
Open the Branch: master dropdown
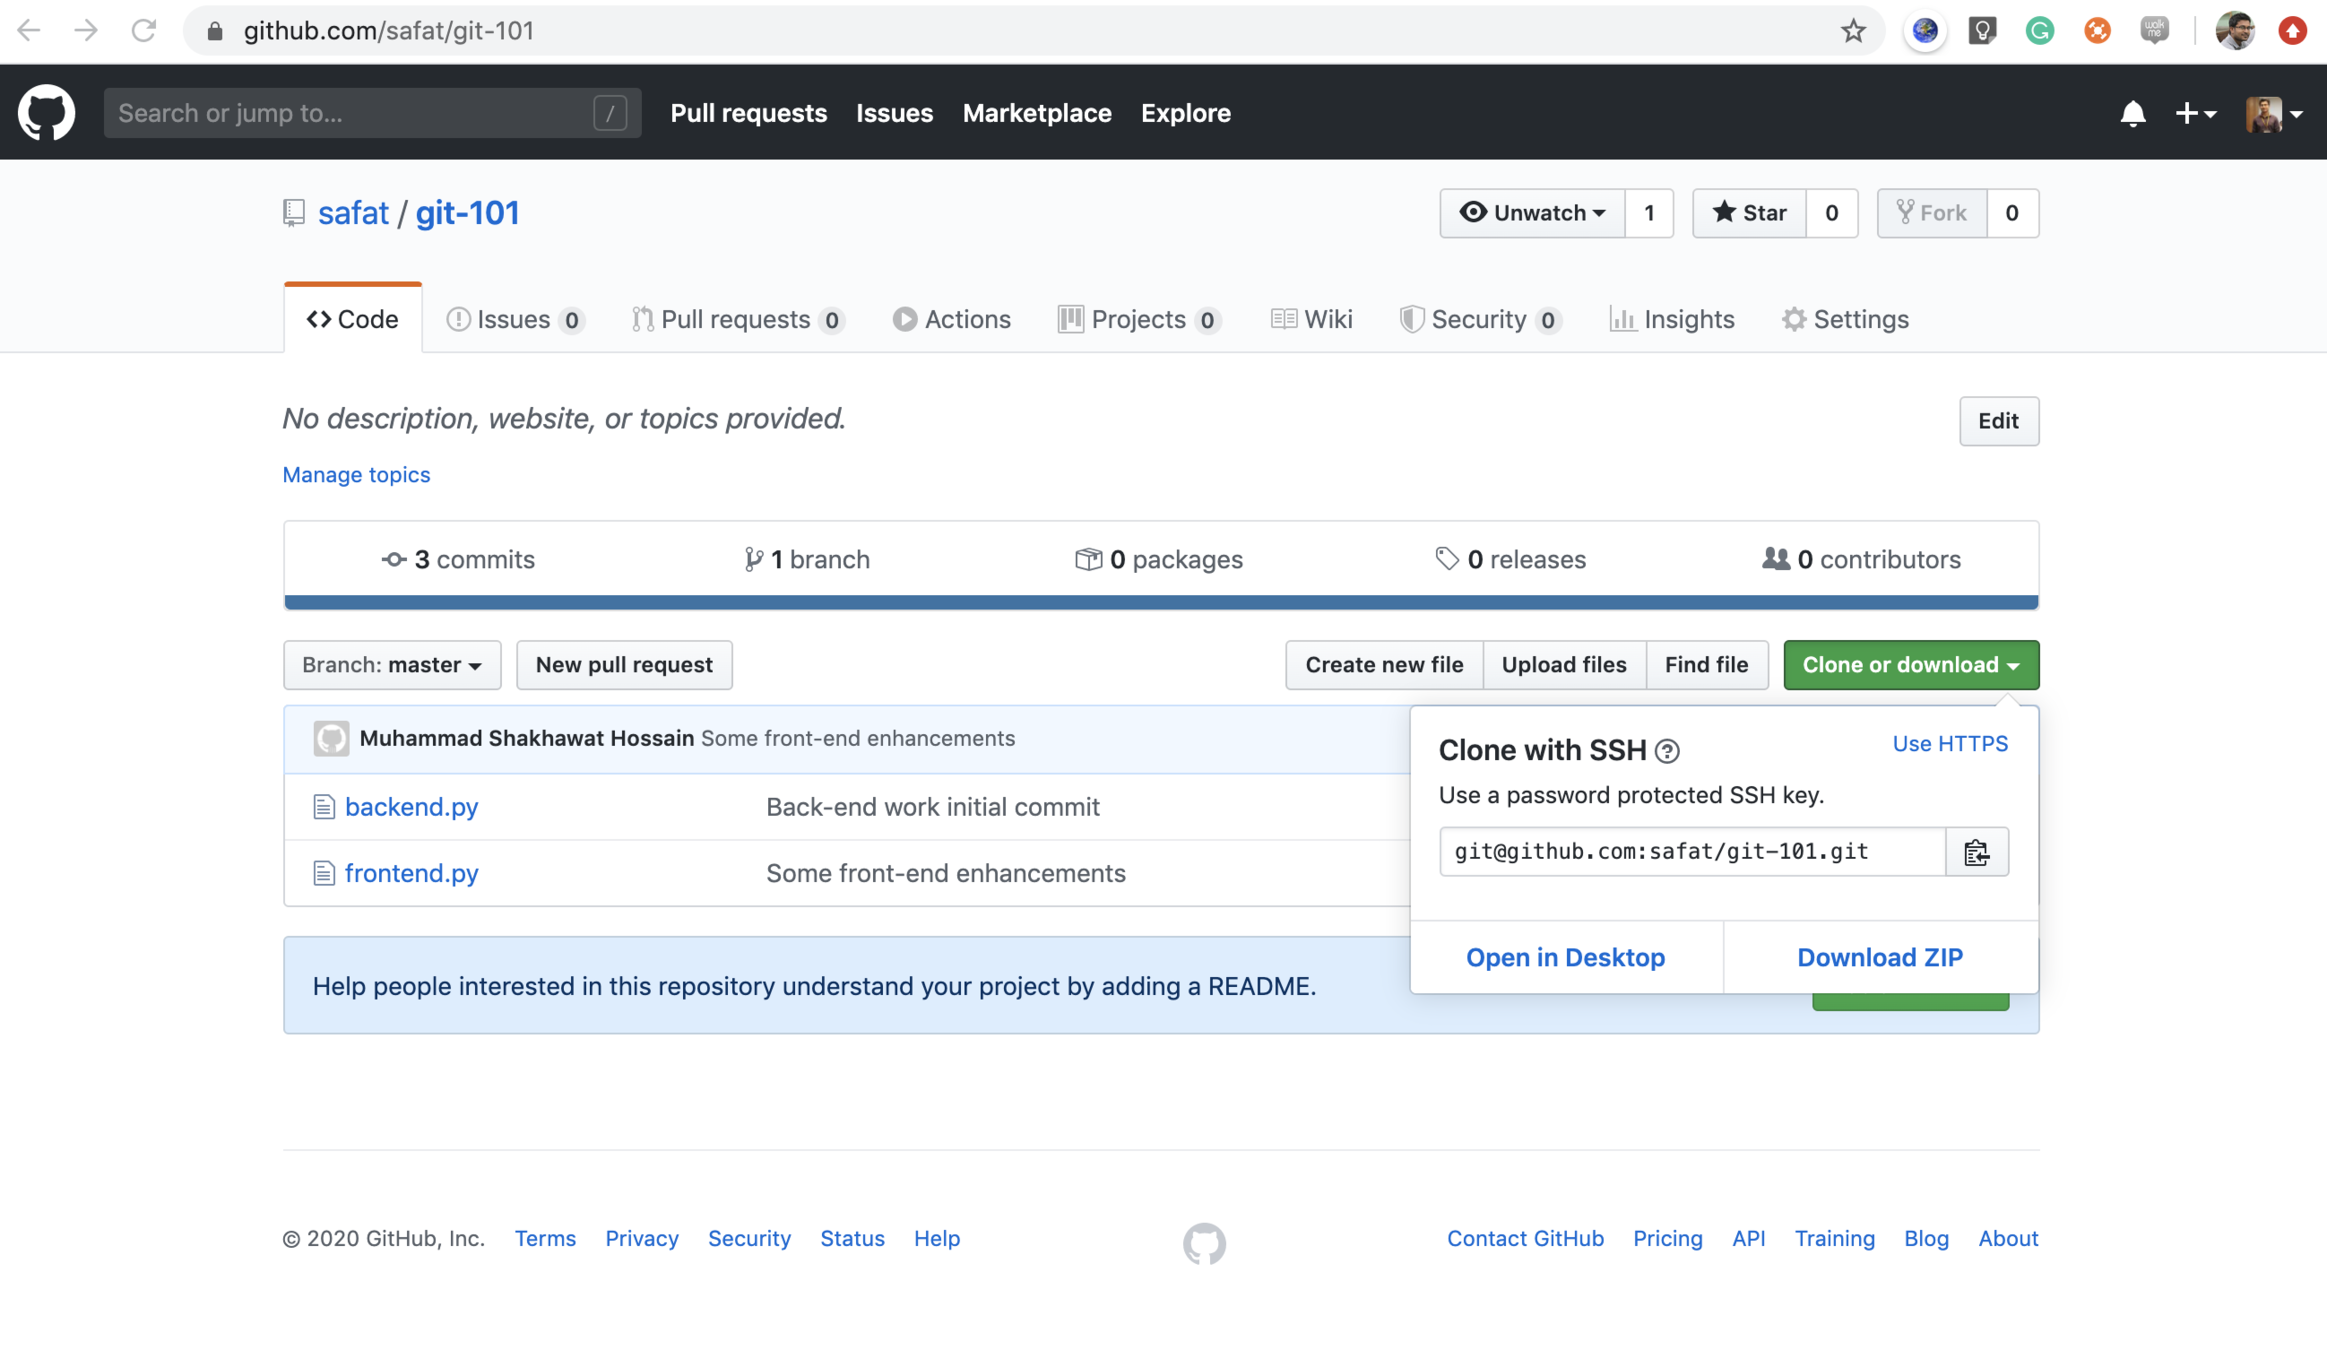coord(392,665)
